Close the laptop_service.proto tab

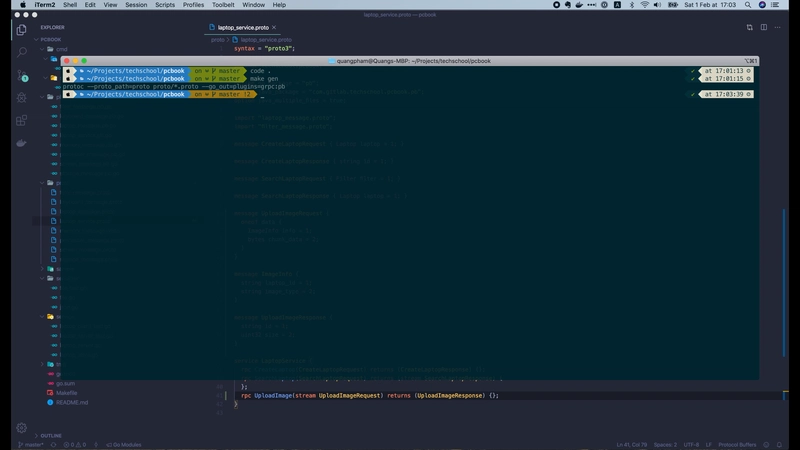click(x=274, y=28)
